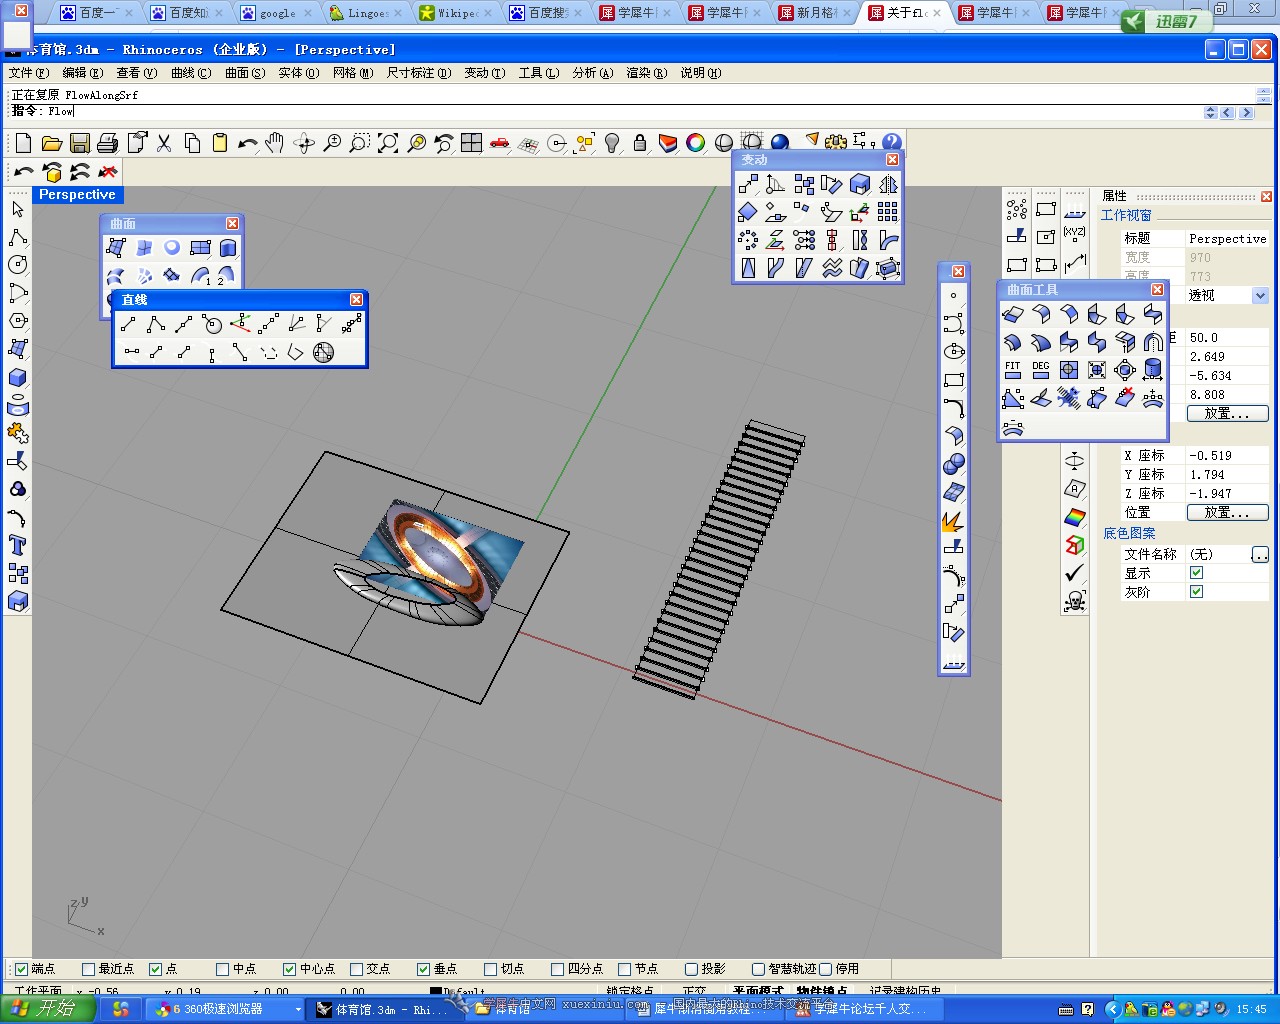Select the Text T tool in left sidebar
The height and width of the screenshot is (1024, 1280).
pyautogui.click(x=18, y=545)
